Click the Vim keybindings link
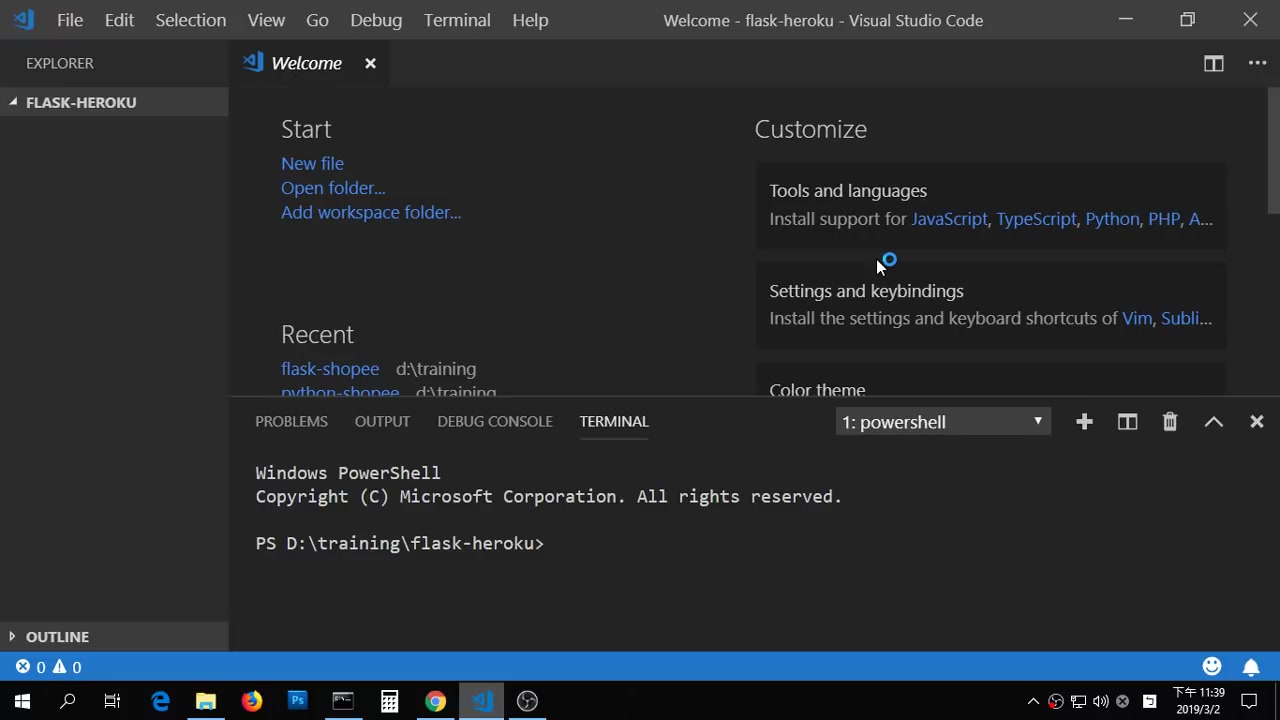The height and width of the screenshot is (720, 1280). 1137,318
